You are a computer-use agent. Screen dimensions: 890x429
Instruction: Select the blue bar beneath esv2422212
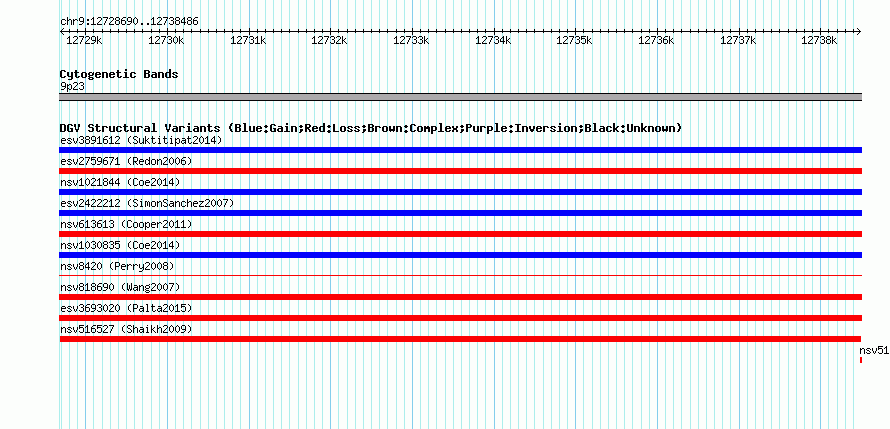(460, 213)
